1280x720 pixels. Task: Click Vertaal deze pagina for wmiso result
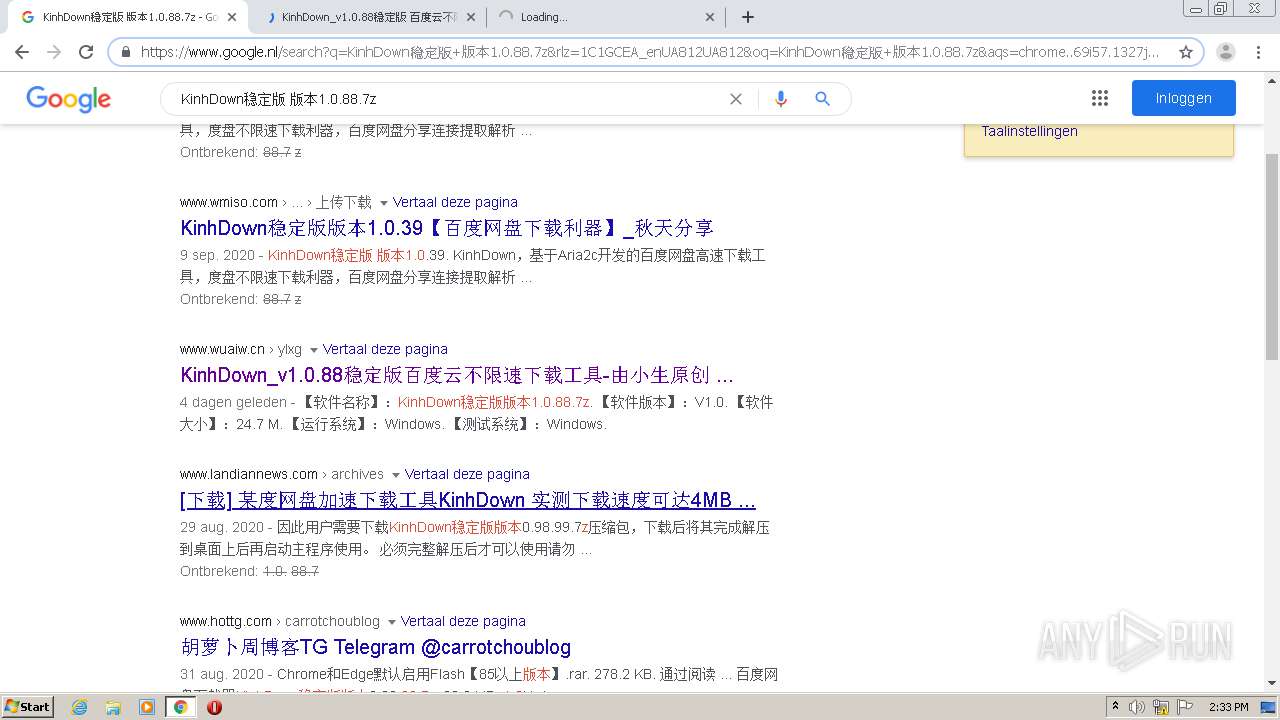tap(455, 202)
